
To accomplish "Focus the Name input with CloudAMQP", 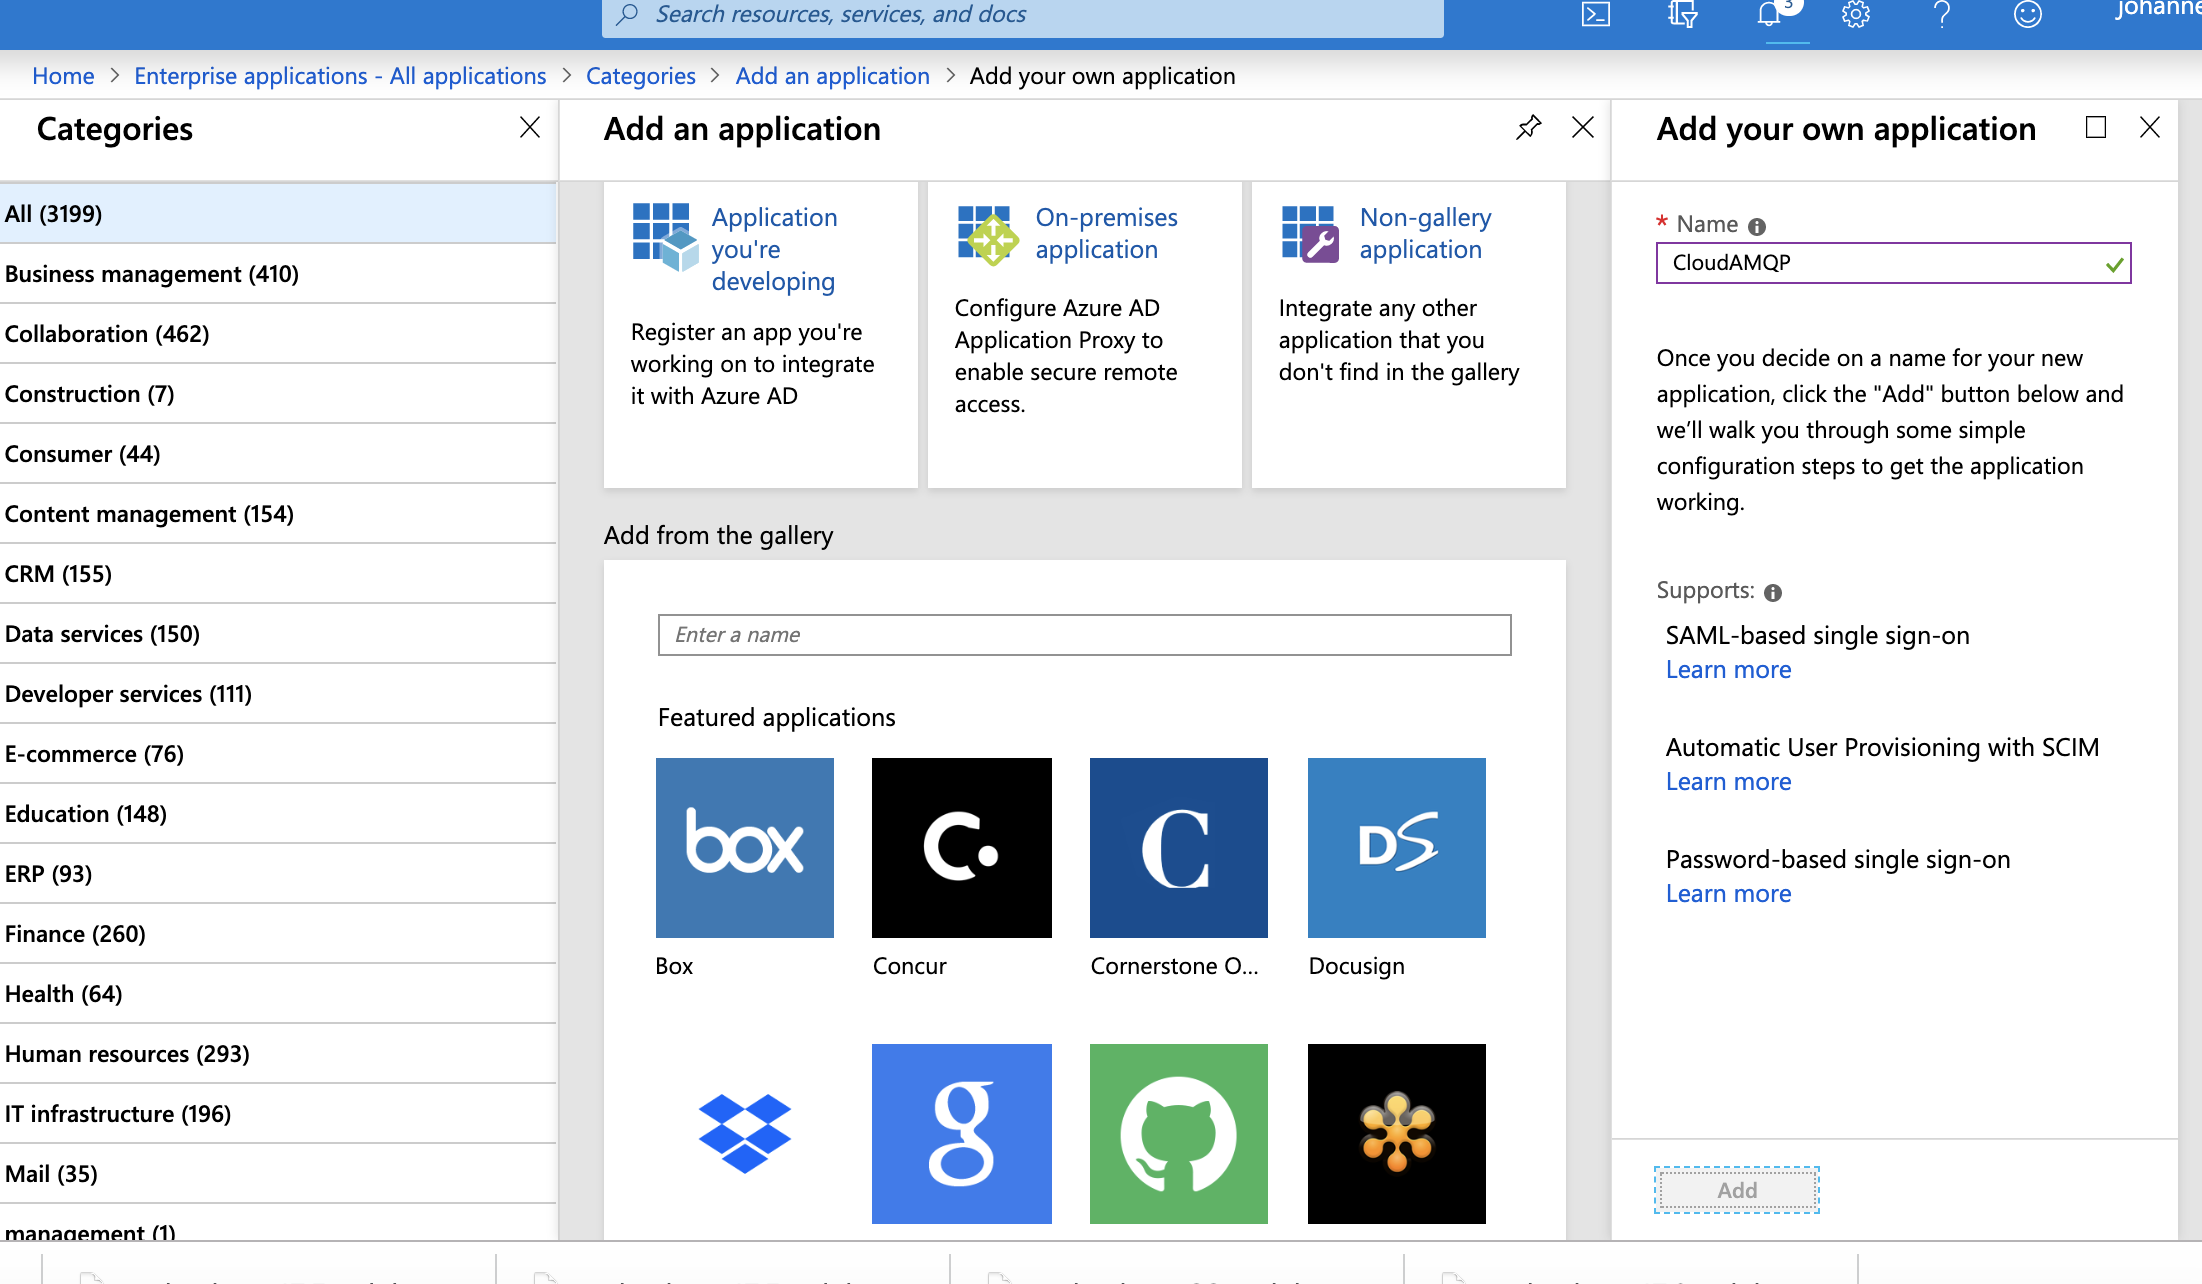I will click(x=1893, y=263).
